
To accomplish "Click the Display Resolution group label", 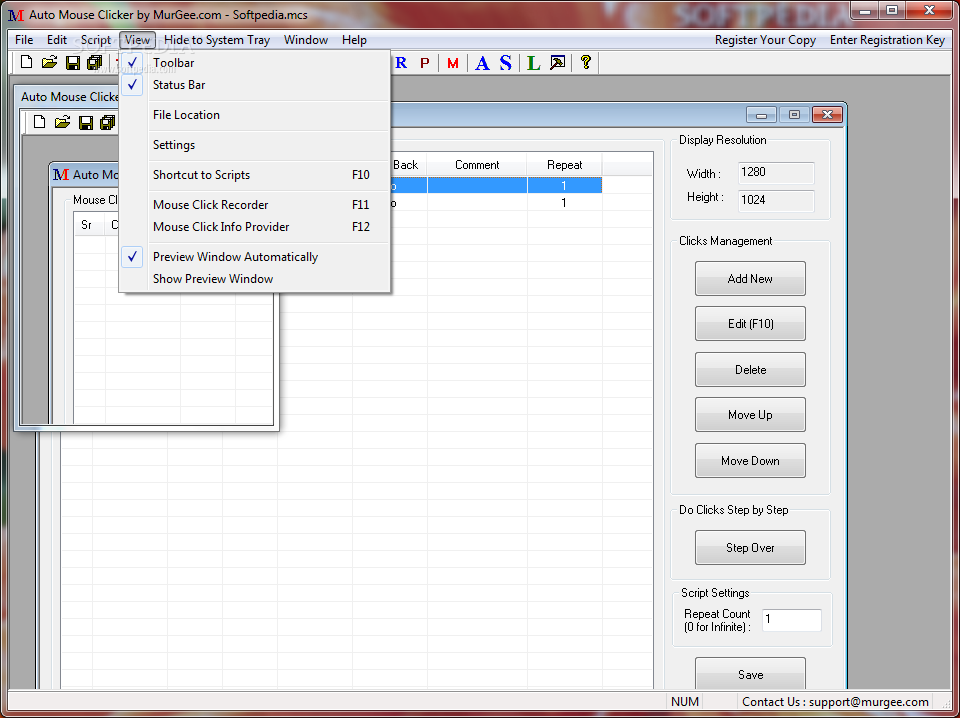I will point(722,140).
